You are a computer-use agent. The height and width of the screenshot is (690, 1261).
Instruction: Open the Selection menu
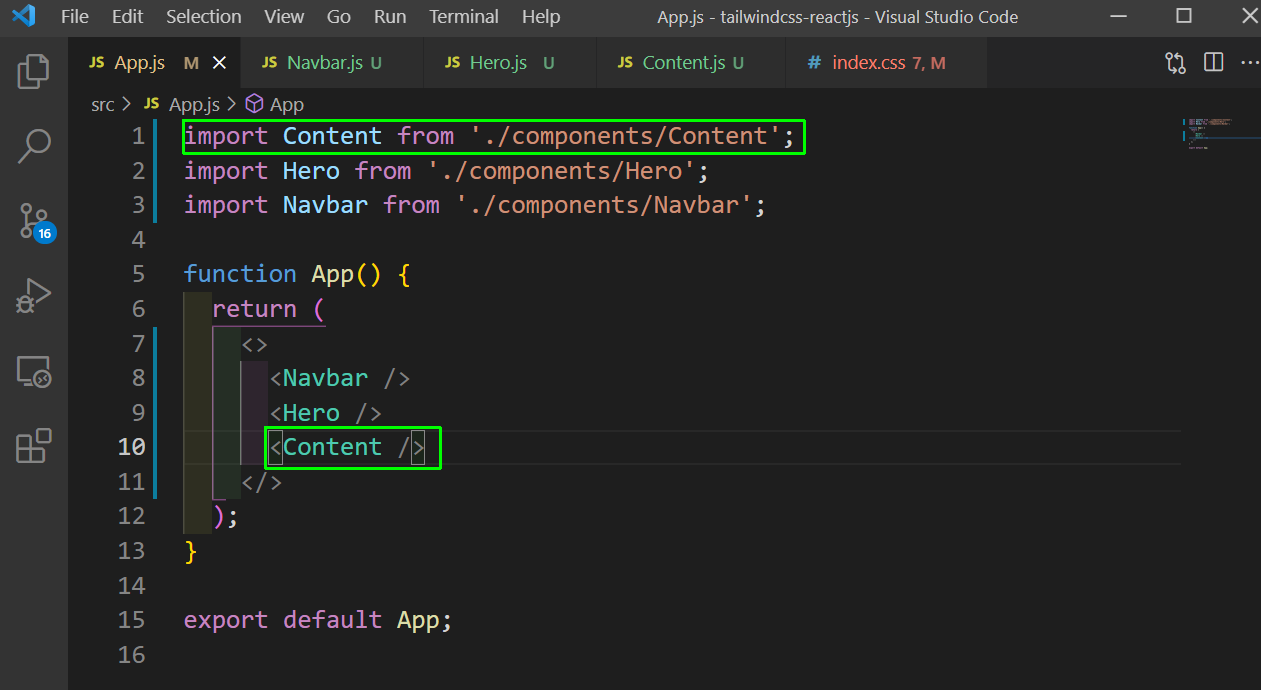click(204, 17)
